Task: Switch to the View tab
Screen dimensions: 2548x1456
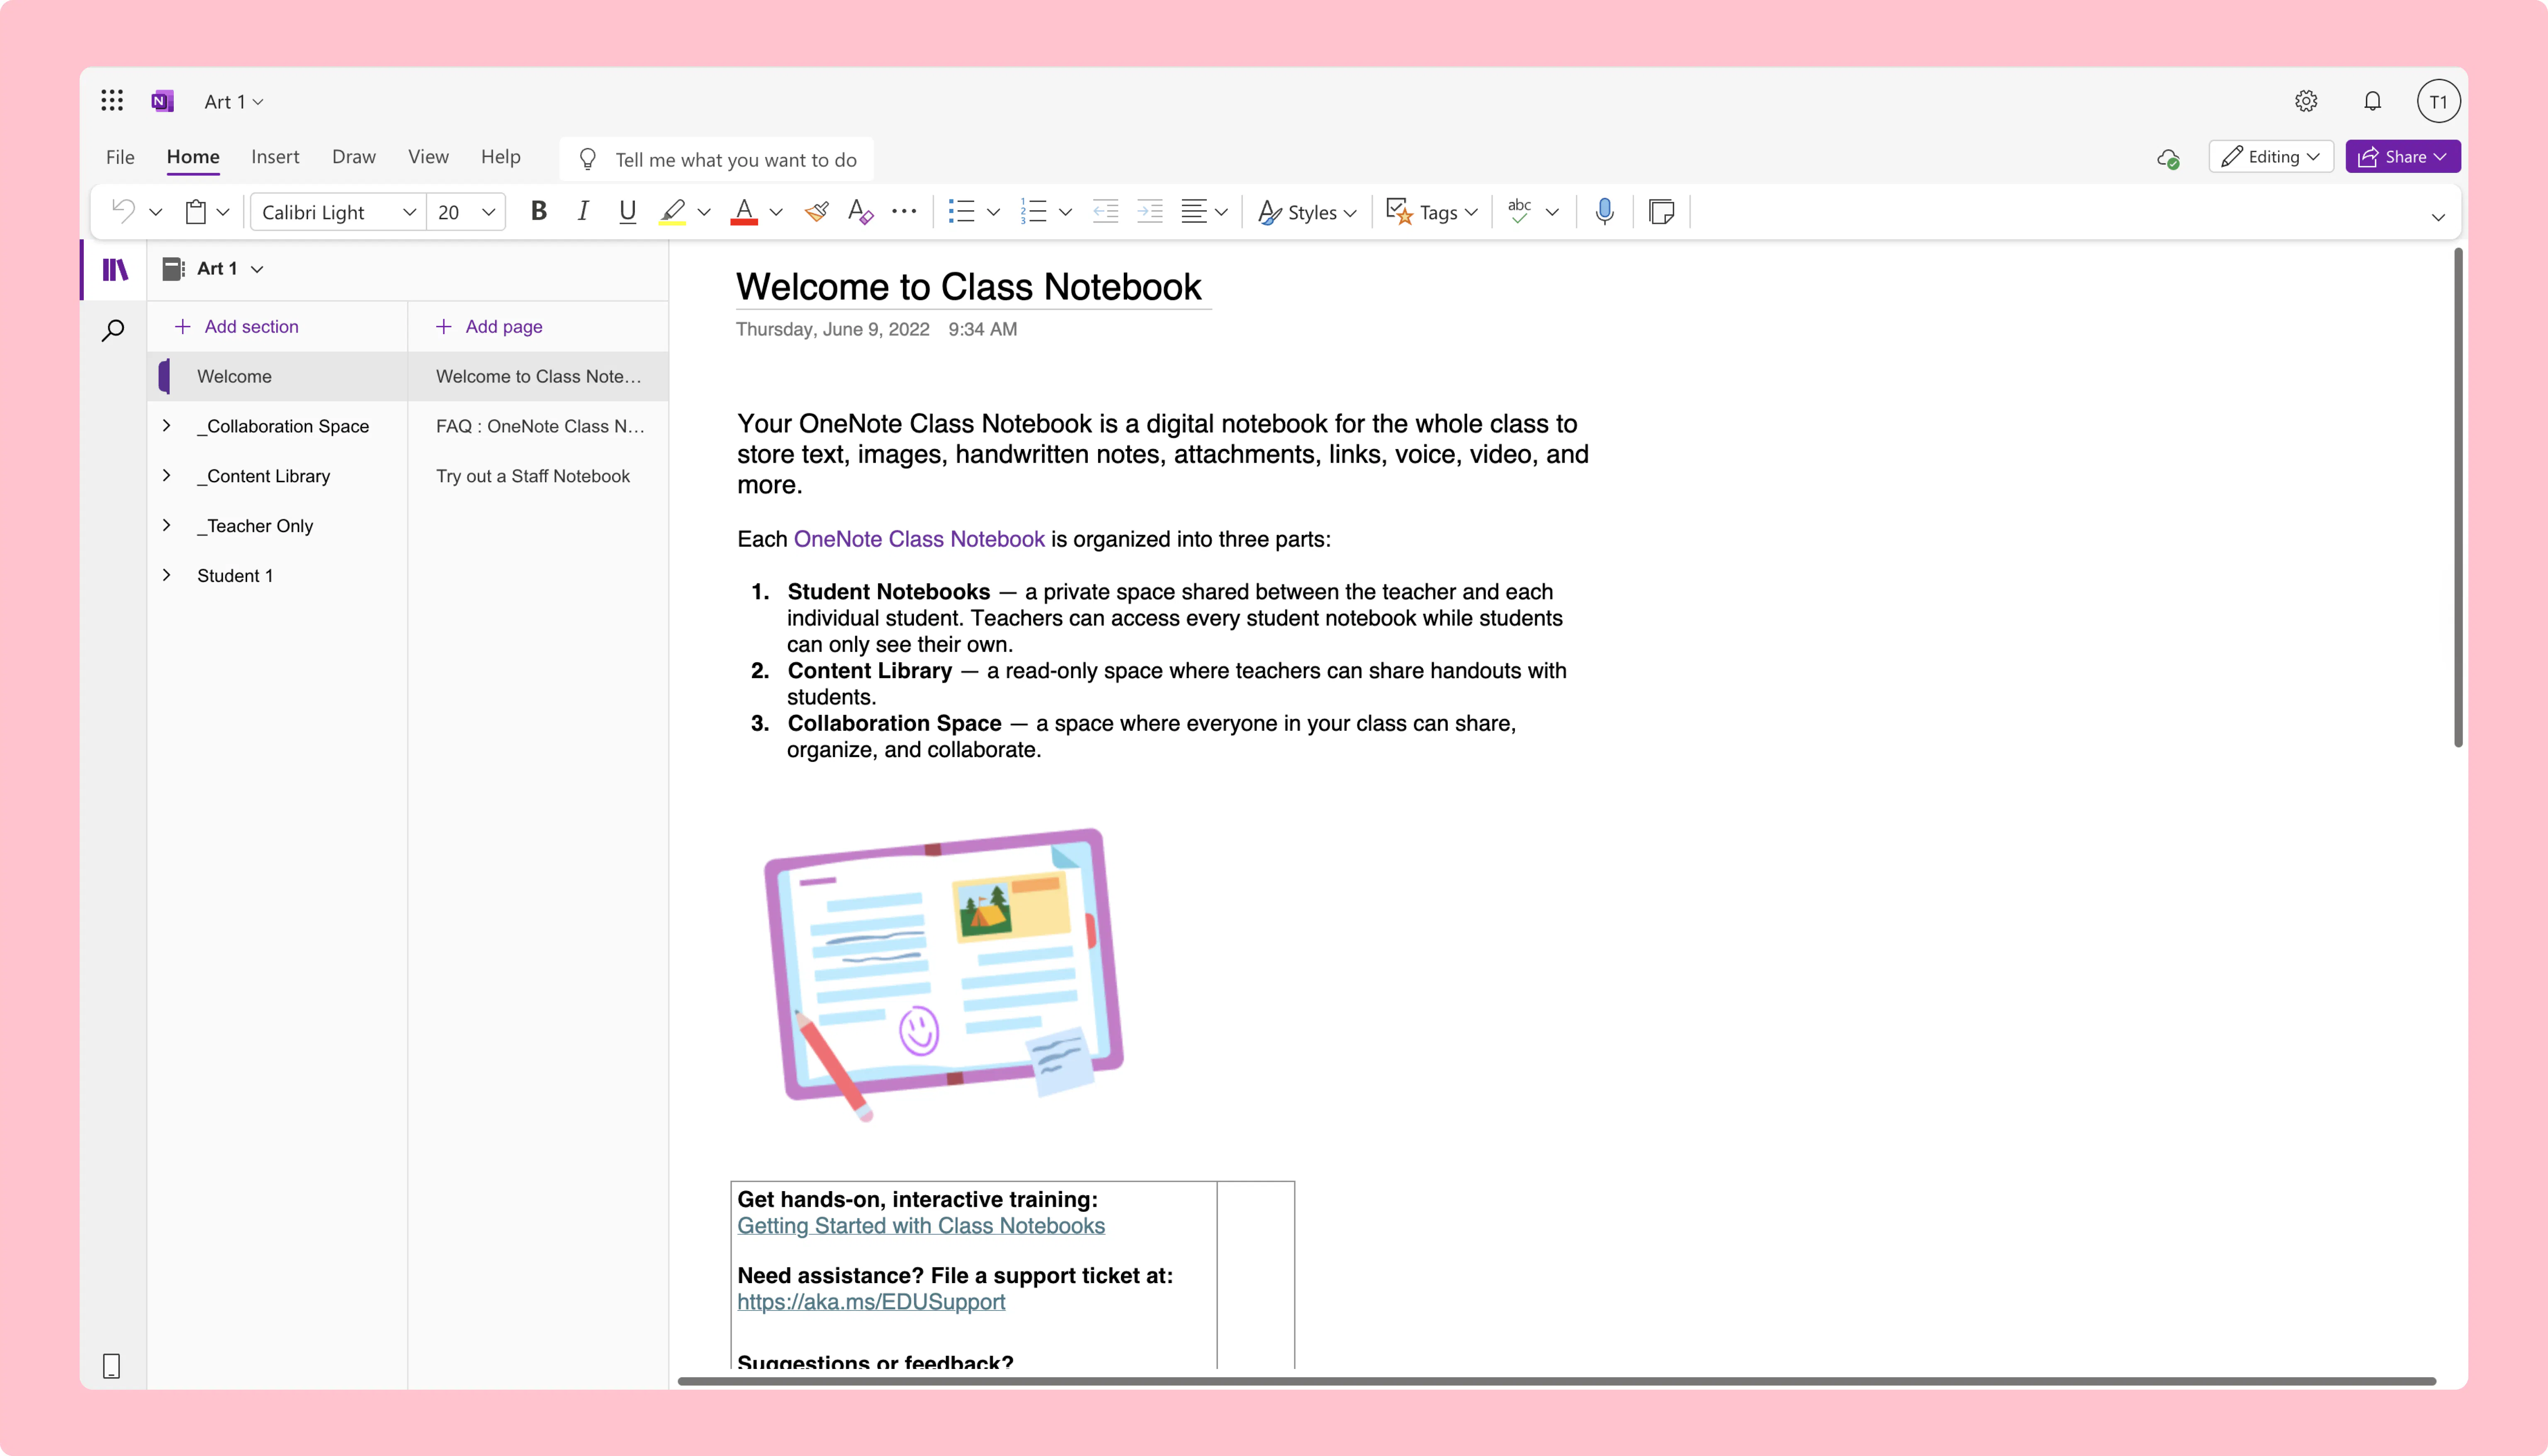Action: pos(428,157)
